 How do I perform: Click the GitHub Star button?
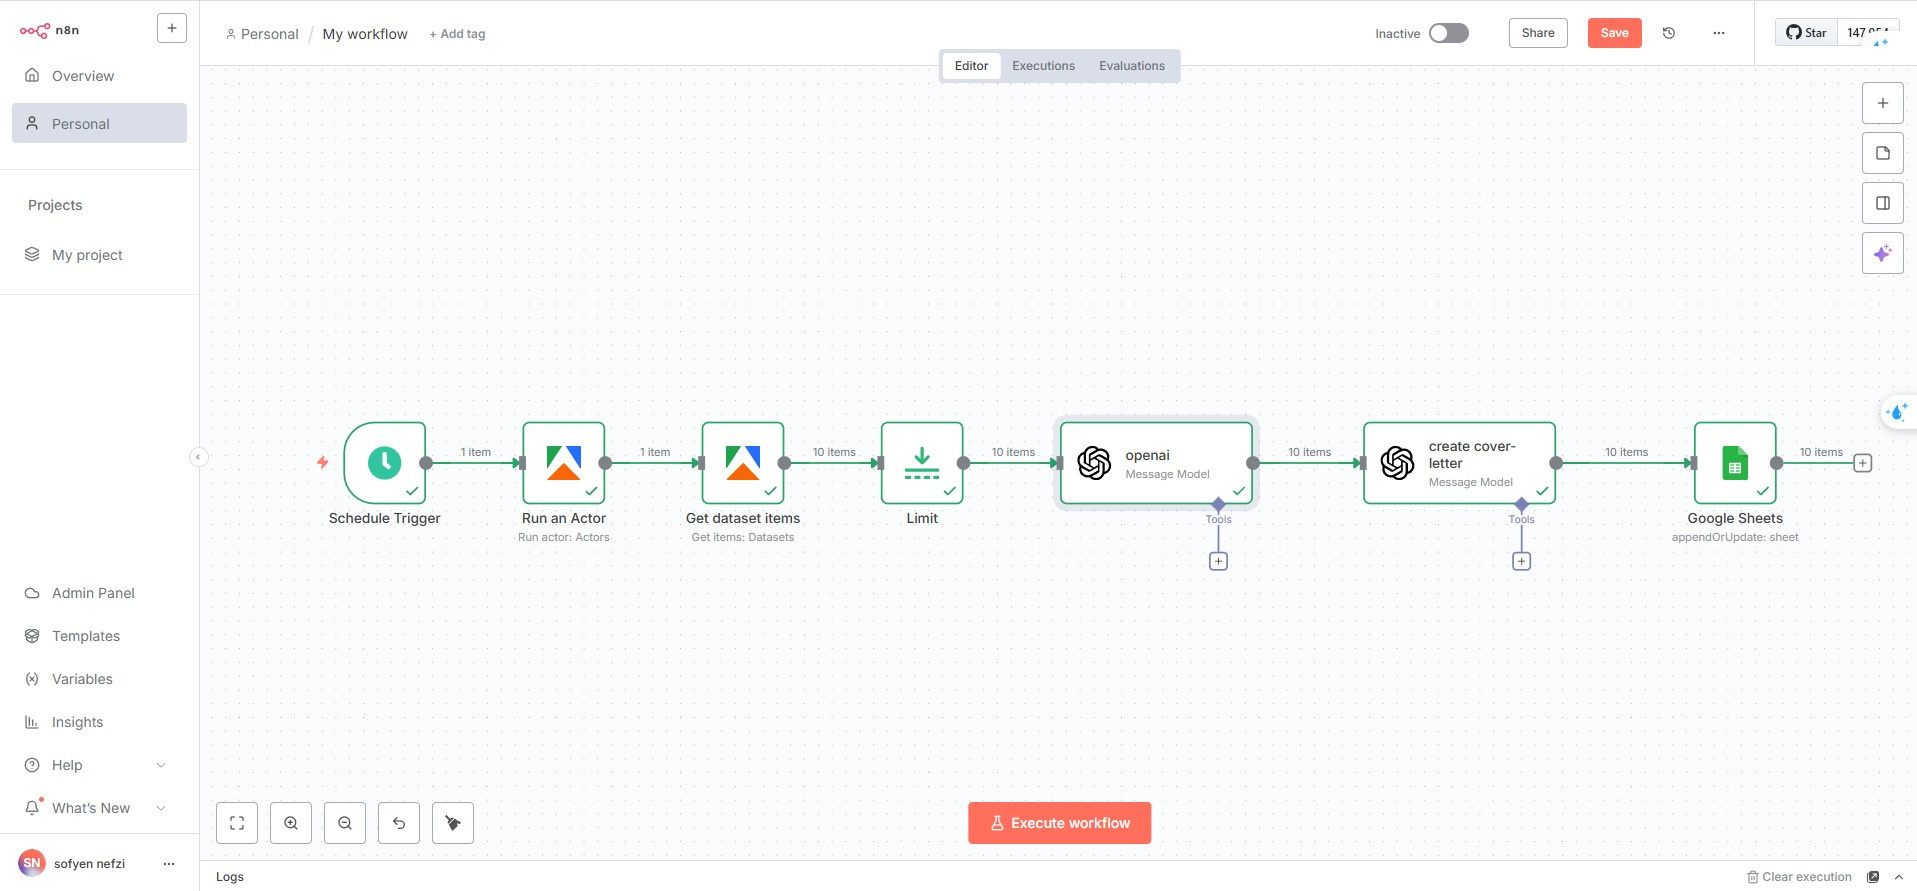point(1806,33)
